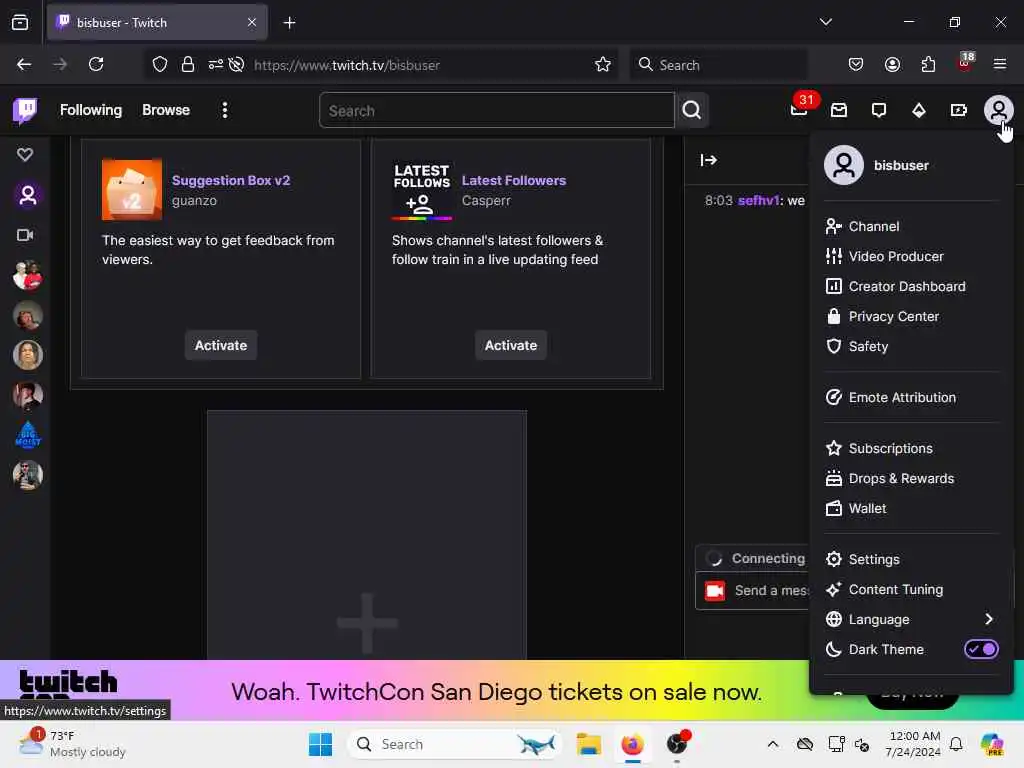Screen dimensions: 1024x768
Task: Click the bisbuser name in the user menu
Action: coord(901,166)
